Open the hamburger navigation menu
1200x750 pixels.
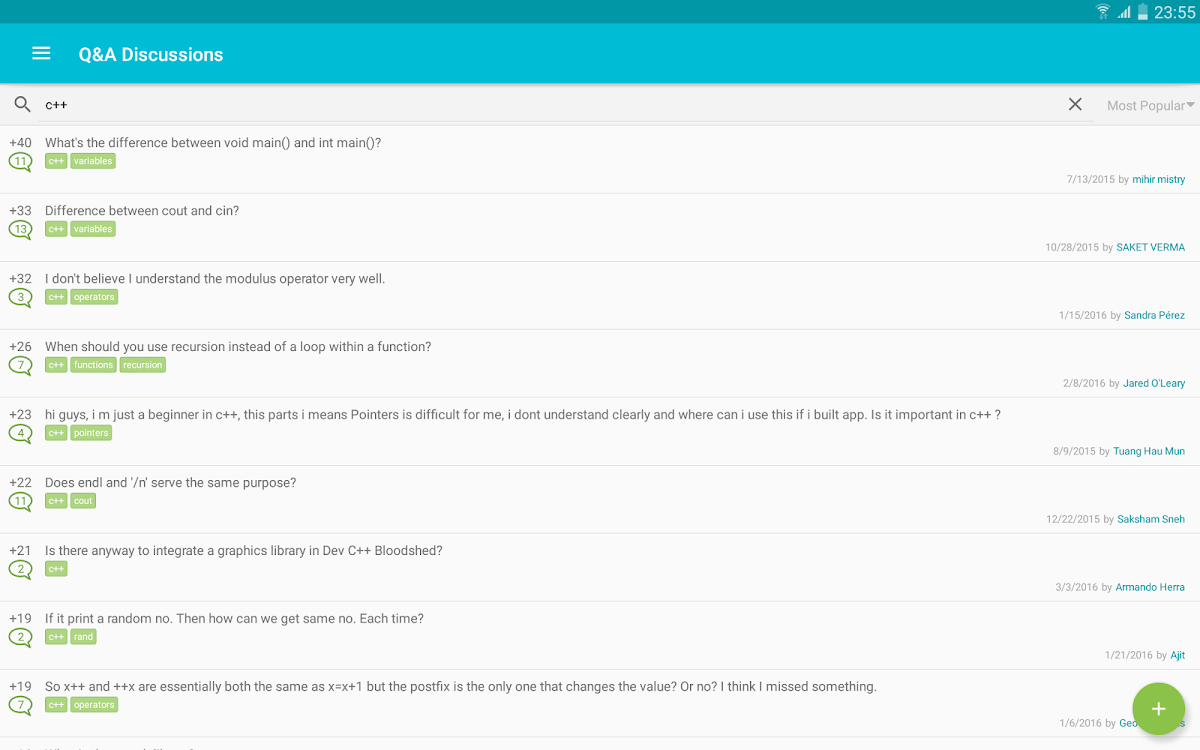coord(41,54)
